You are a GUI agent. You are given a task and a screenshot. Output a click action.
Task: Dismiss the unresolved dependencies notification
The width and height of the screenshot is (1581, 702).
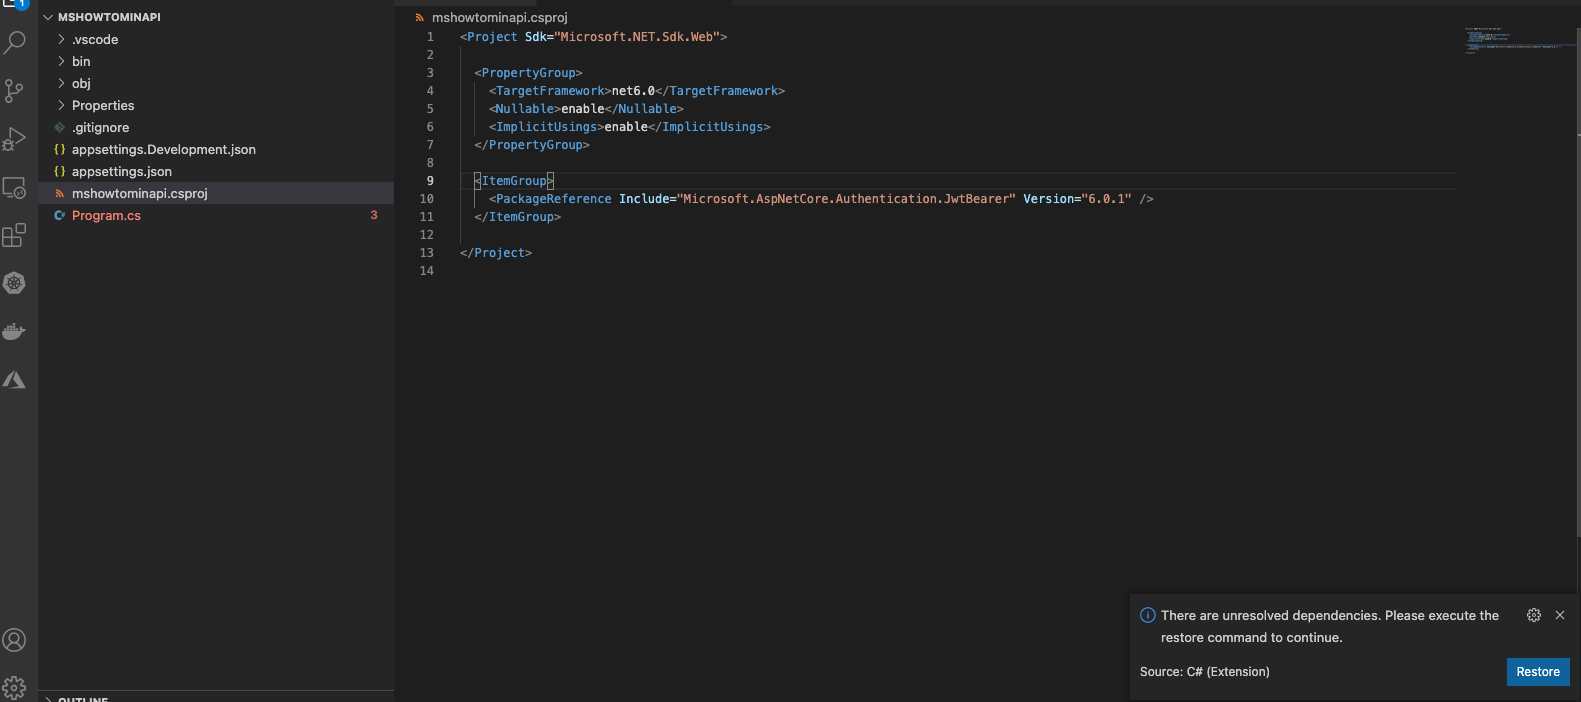[x=1560, y=615]
